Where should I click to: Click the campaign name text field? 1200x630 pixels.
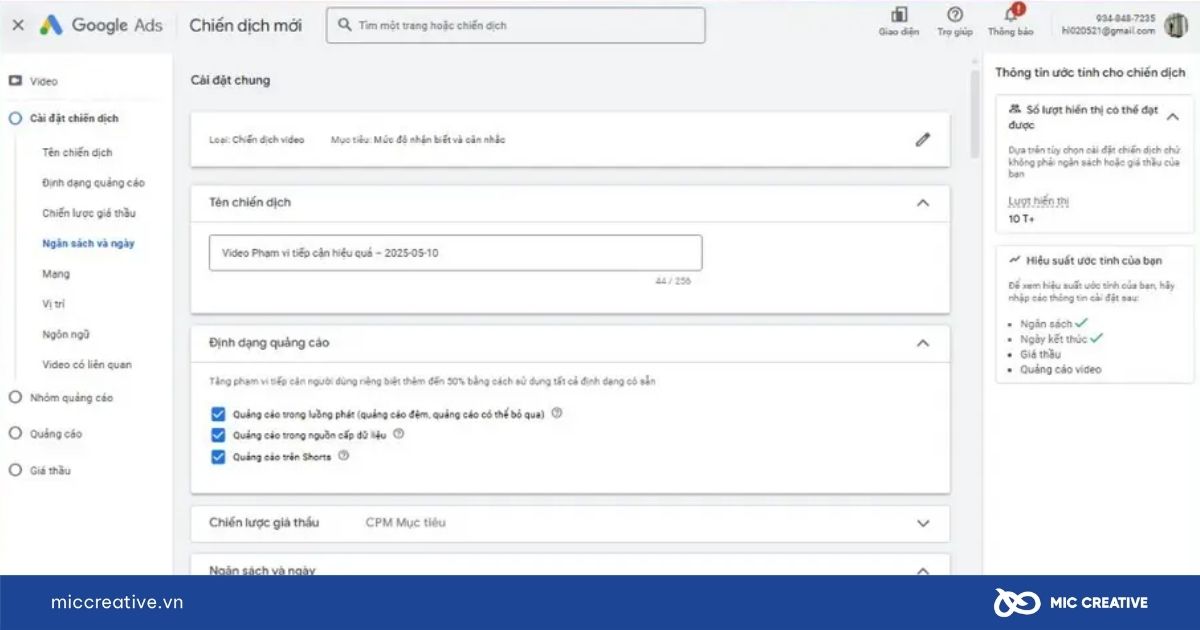[455, 253]
